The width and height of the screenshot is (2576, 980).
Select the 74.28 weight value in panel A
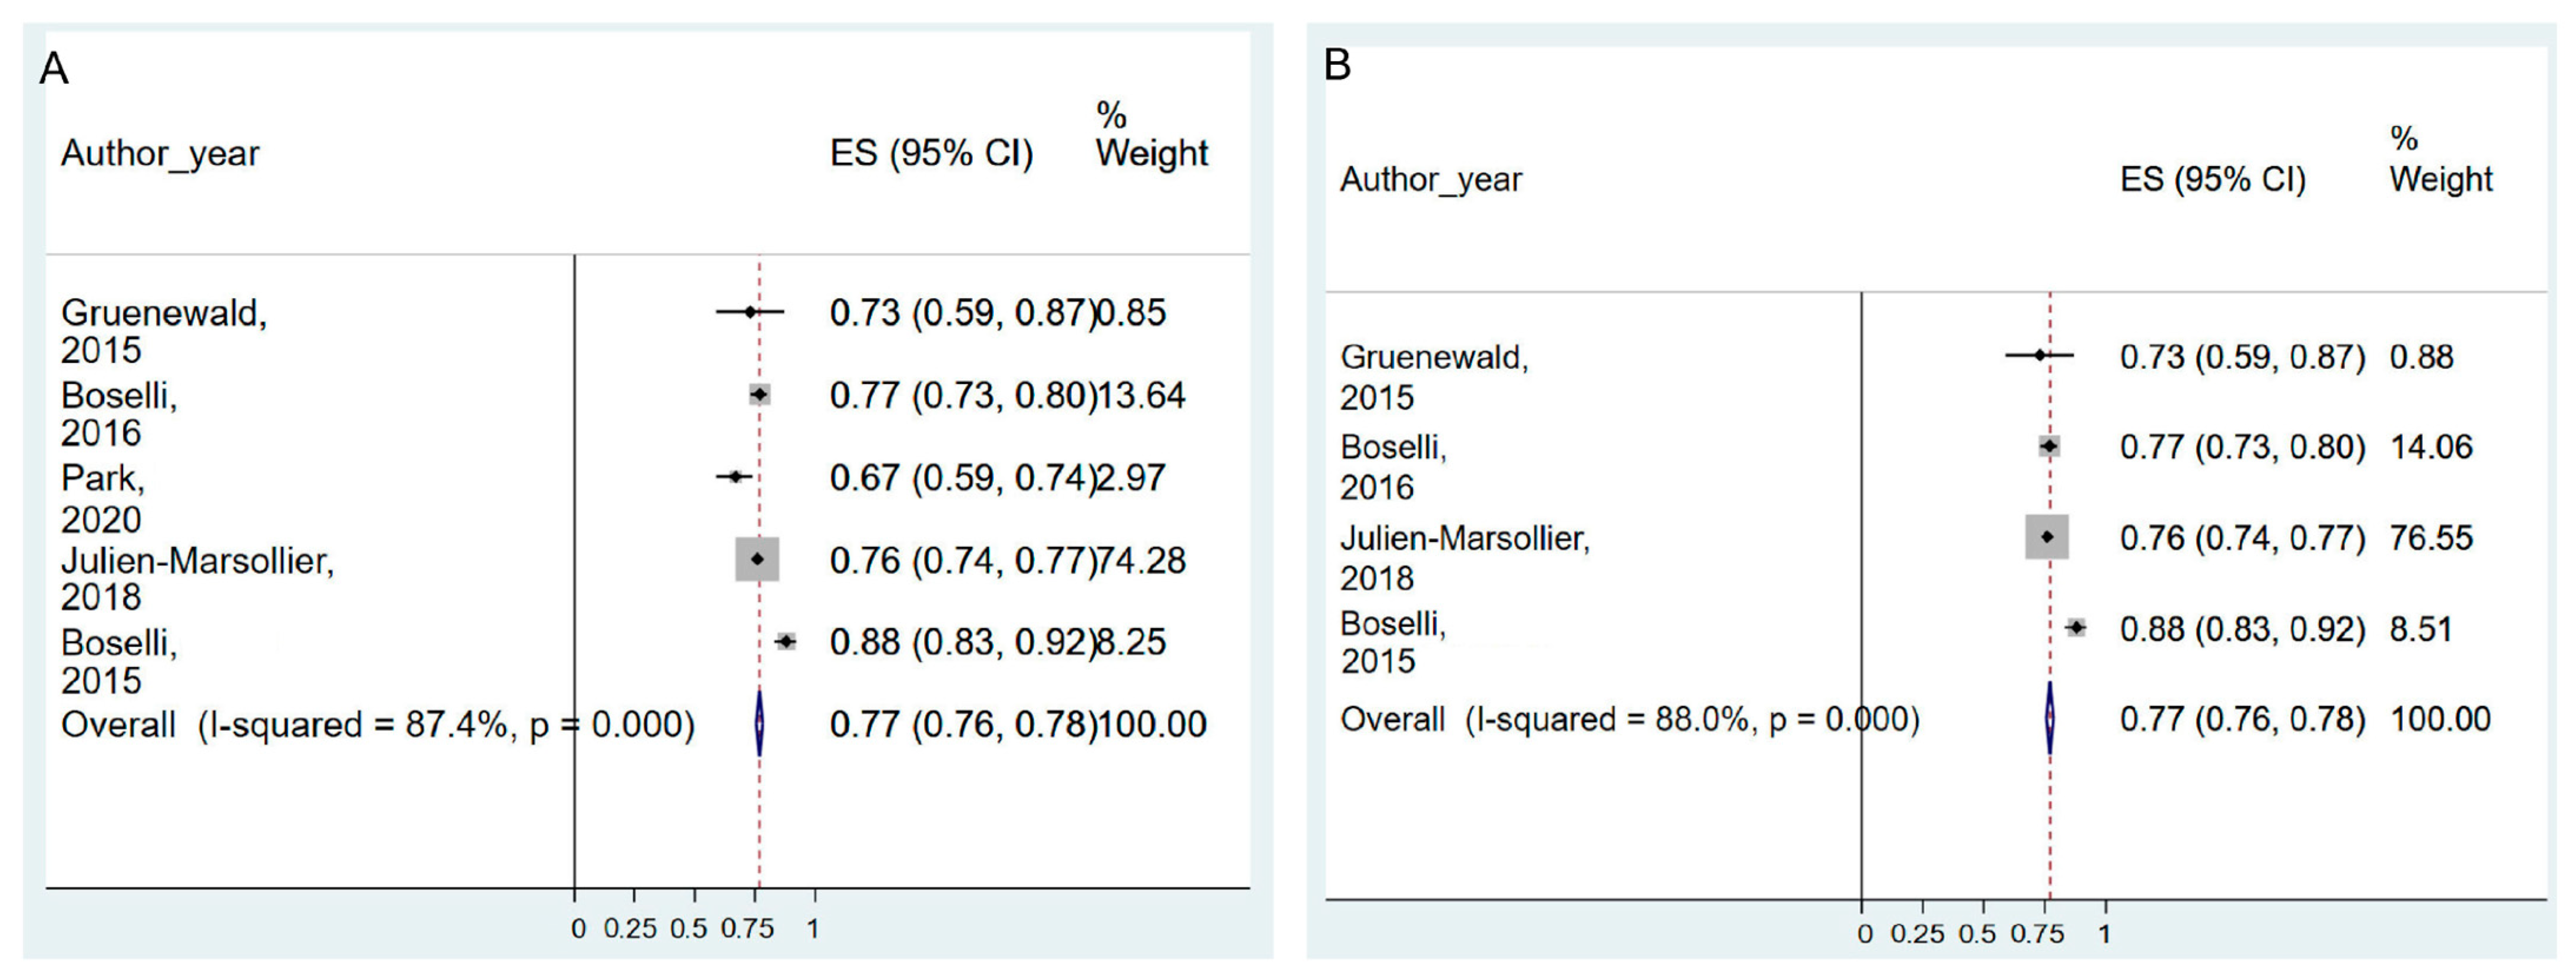coord(1141,560)
